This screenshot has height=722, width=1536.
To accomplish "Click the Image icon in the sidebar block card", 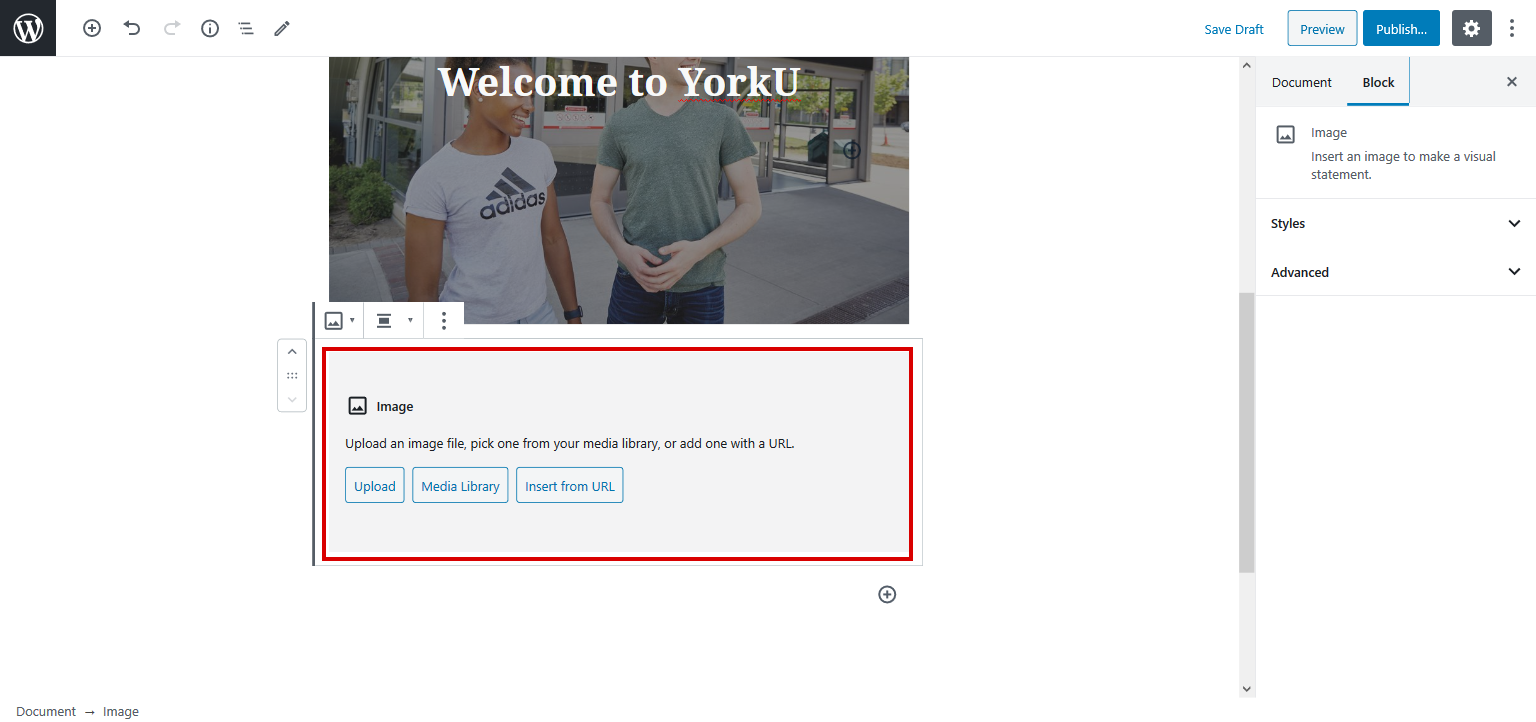I will pos(1286,135).
